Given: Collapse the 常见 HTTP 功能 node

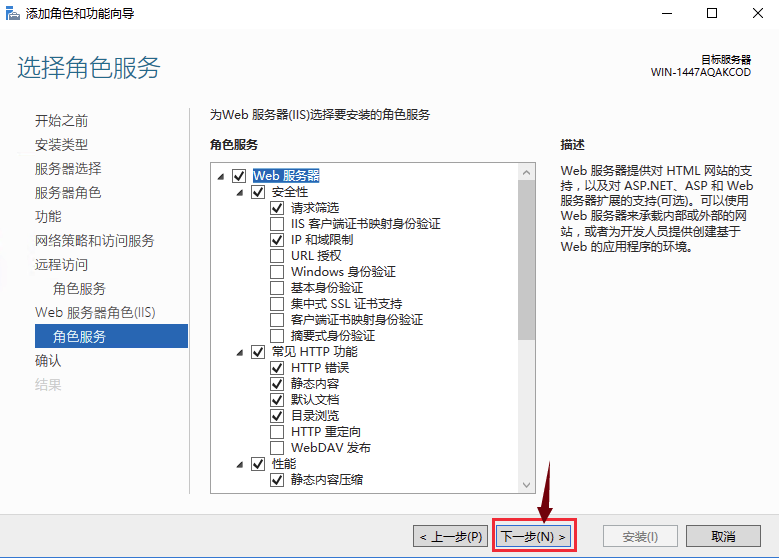Looking at the screenshot, I should 240,352.
